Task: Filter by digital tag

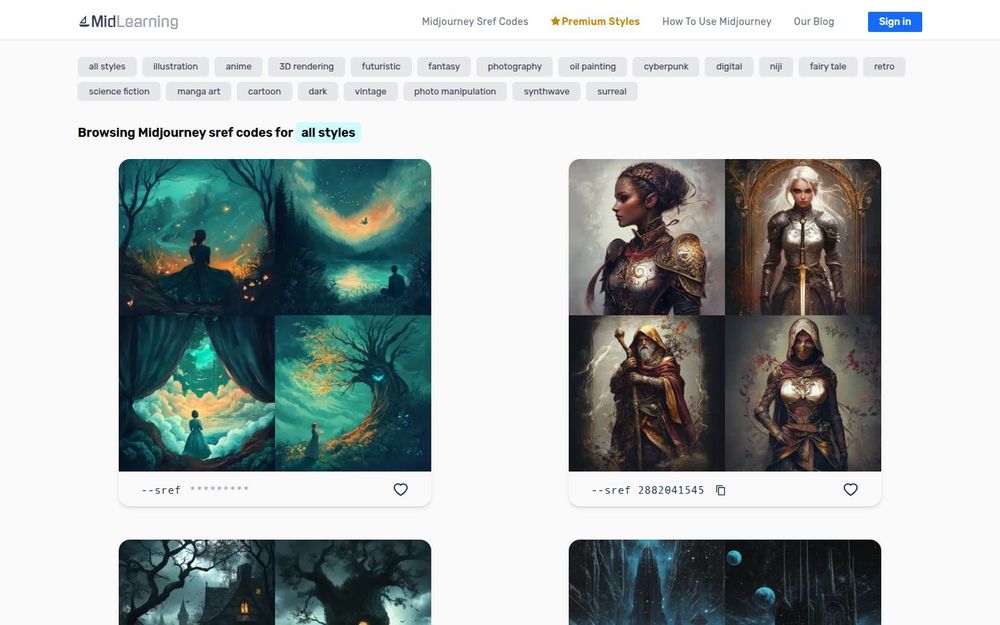Action: pos(729,66)
